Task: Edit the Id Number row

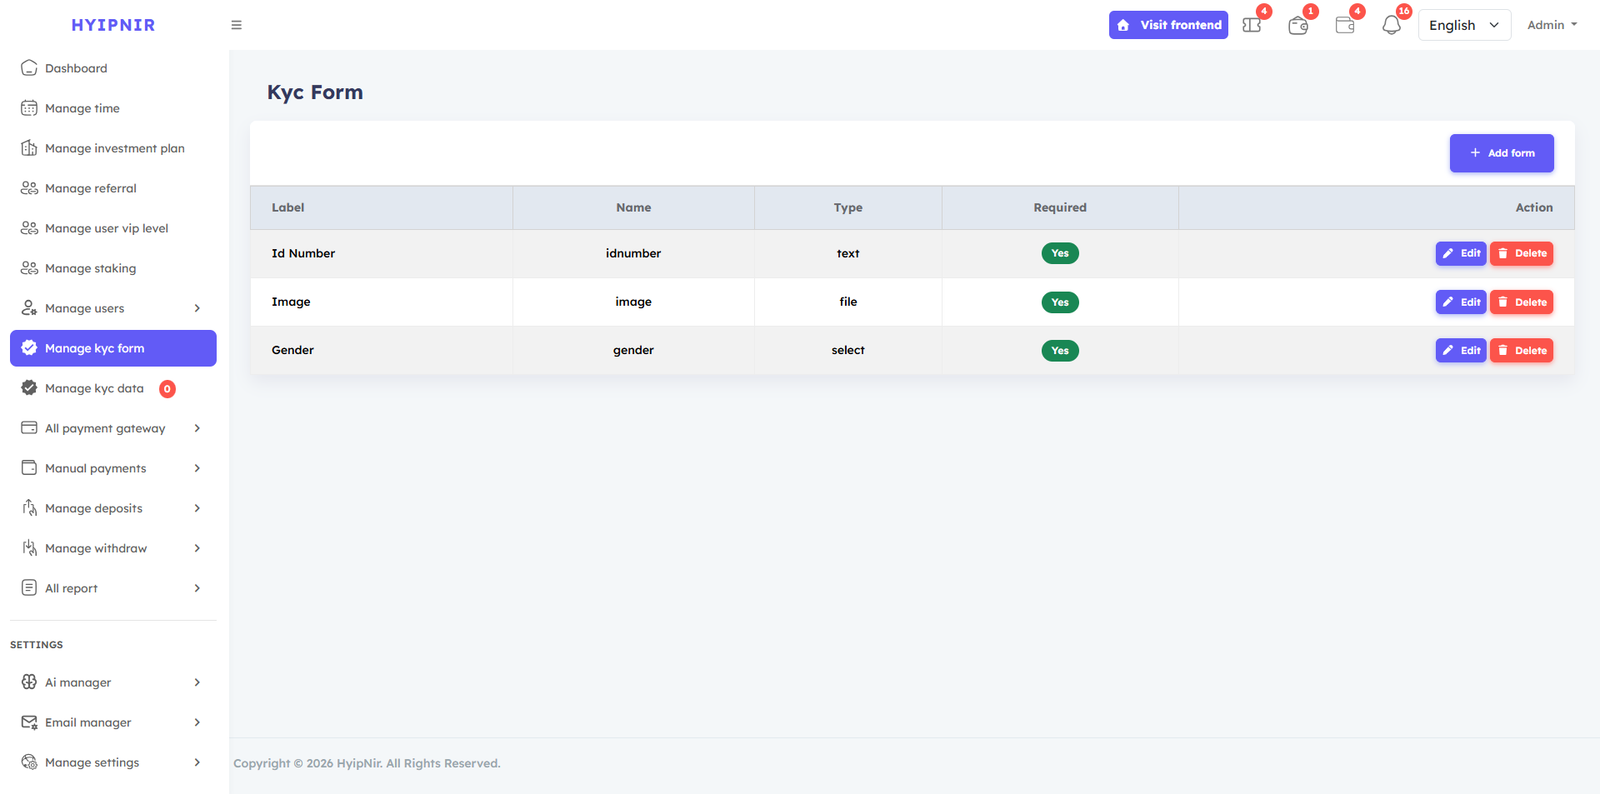Action: [x=1461, y=253]
